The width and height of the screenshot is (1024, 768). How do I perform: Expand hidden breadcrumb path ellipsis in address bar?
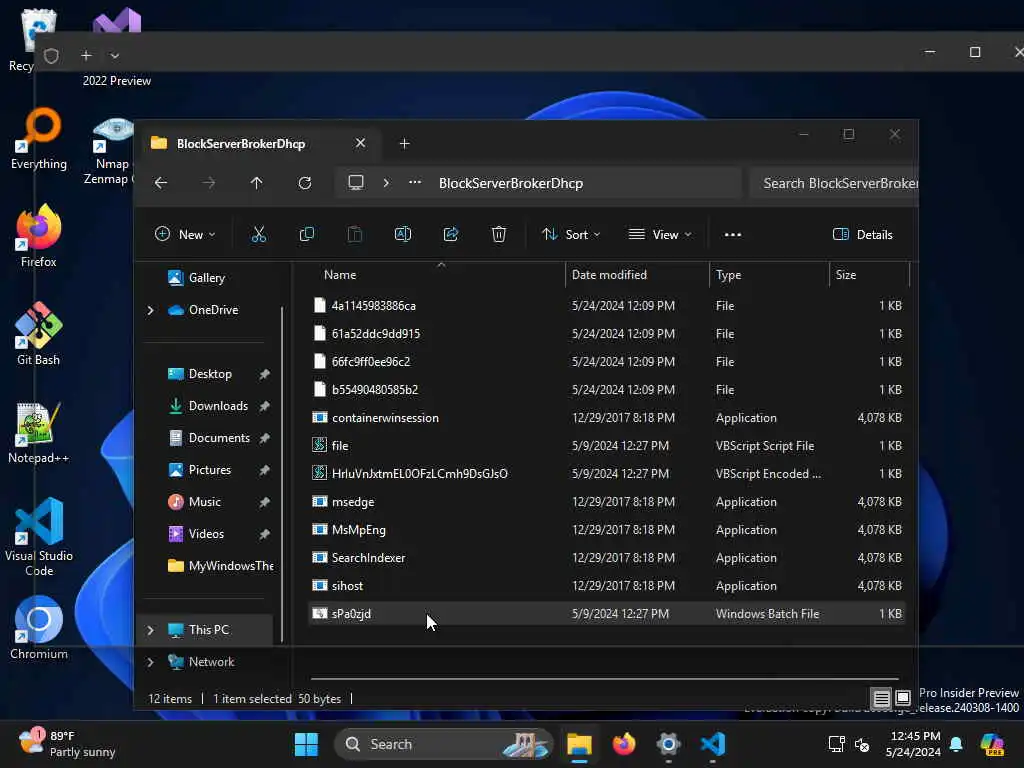point(415,182)
